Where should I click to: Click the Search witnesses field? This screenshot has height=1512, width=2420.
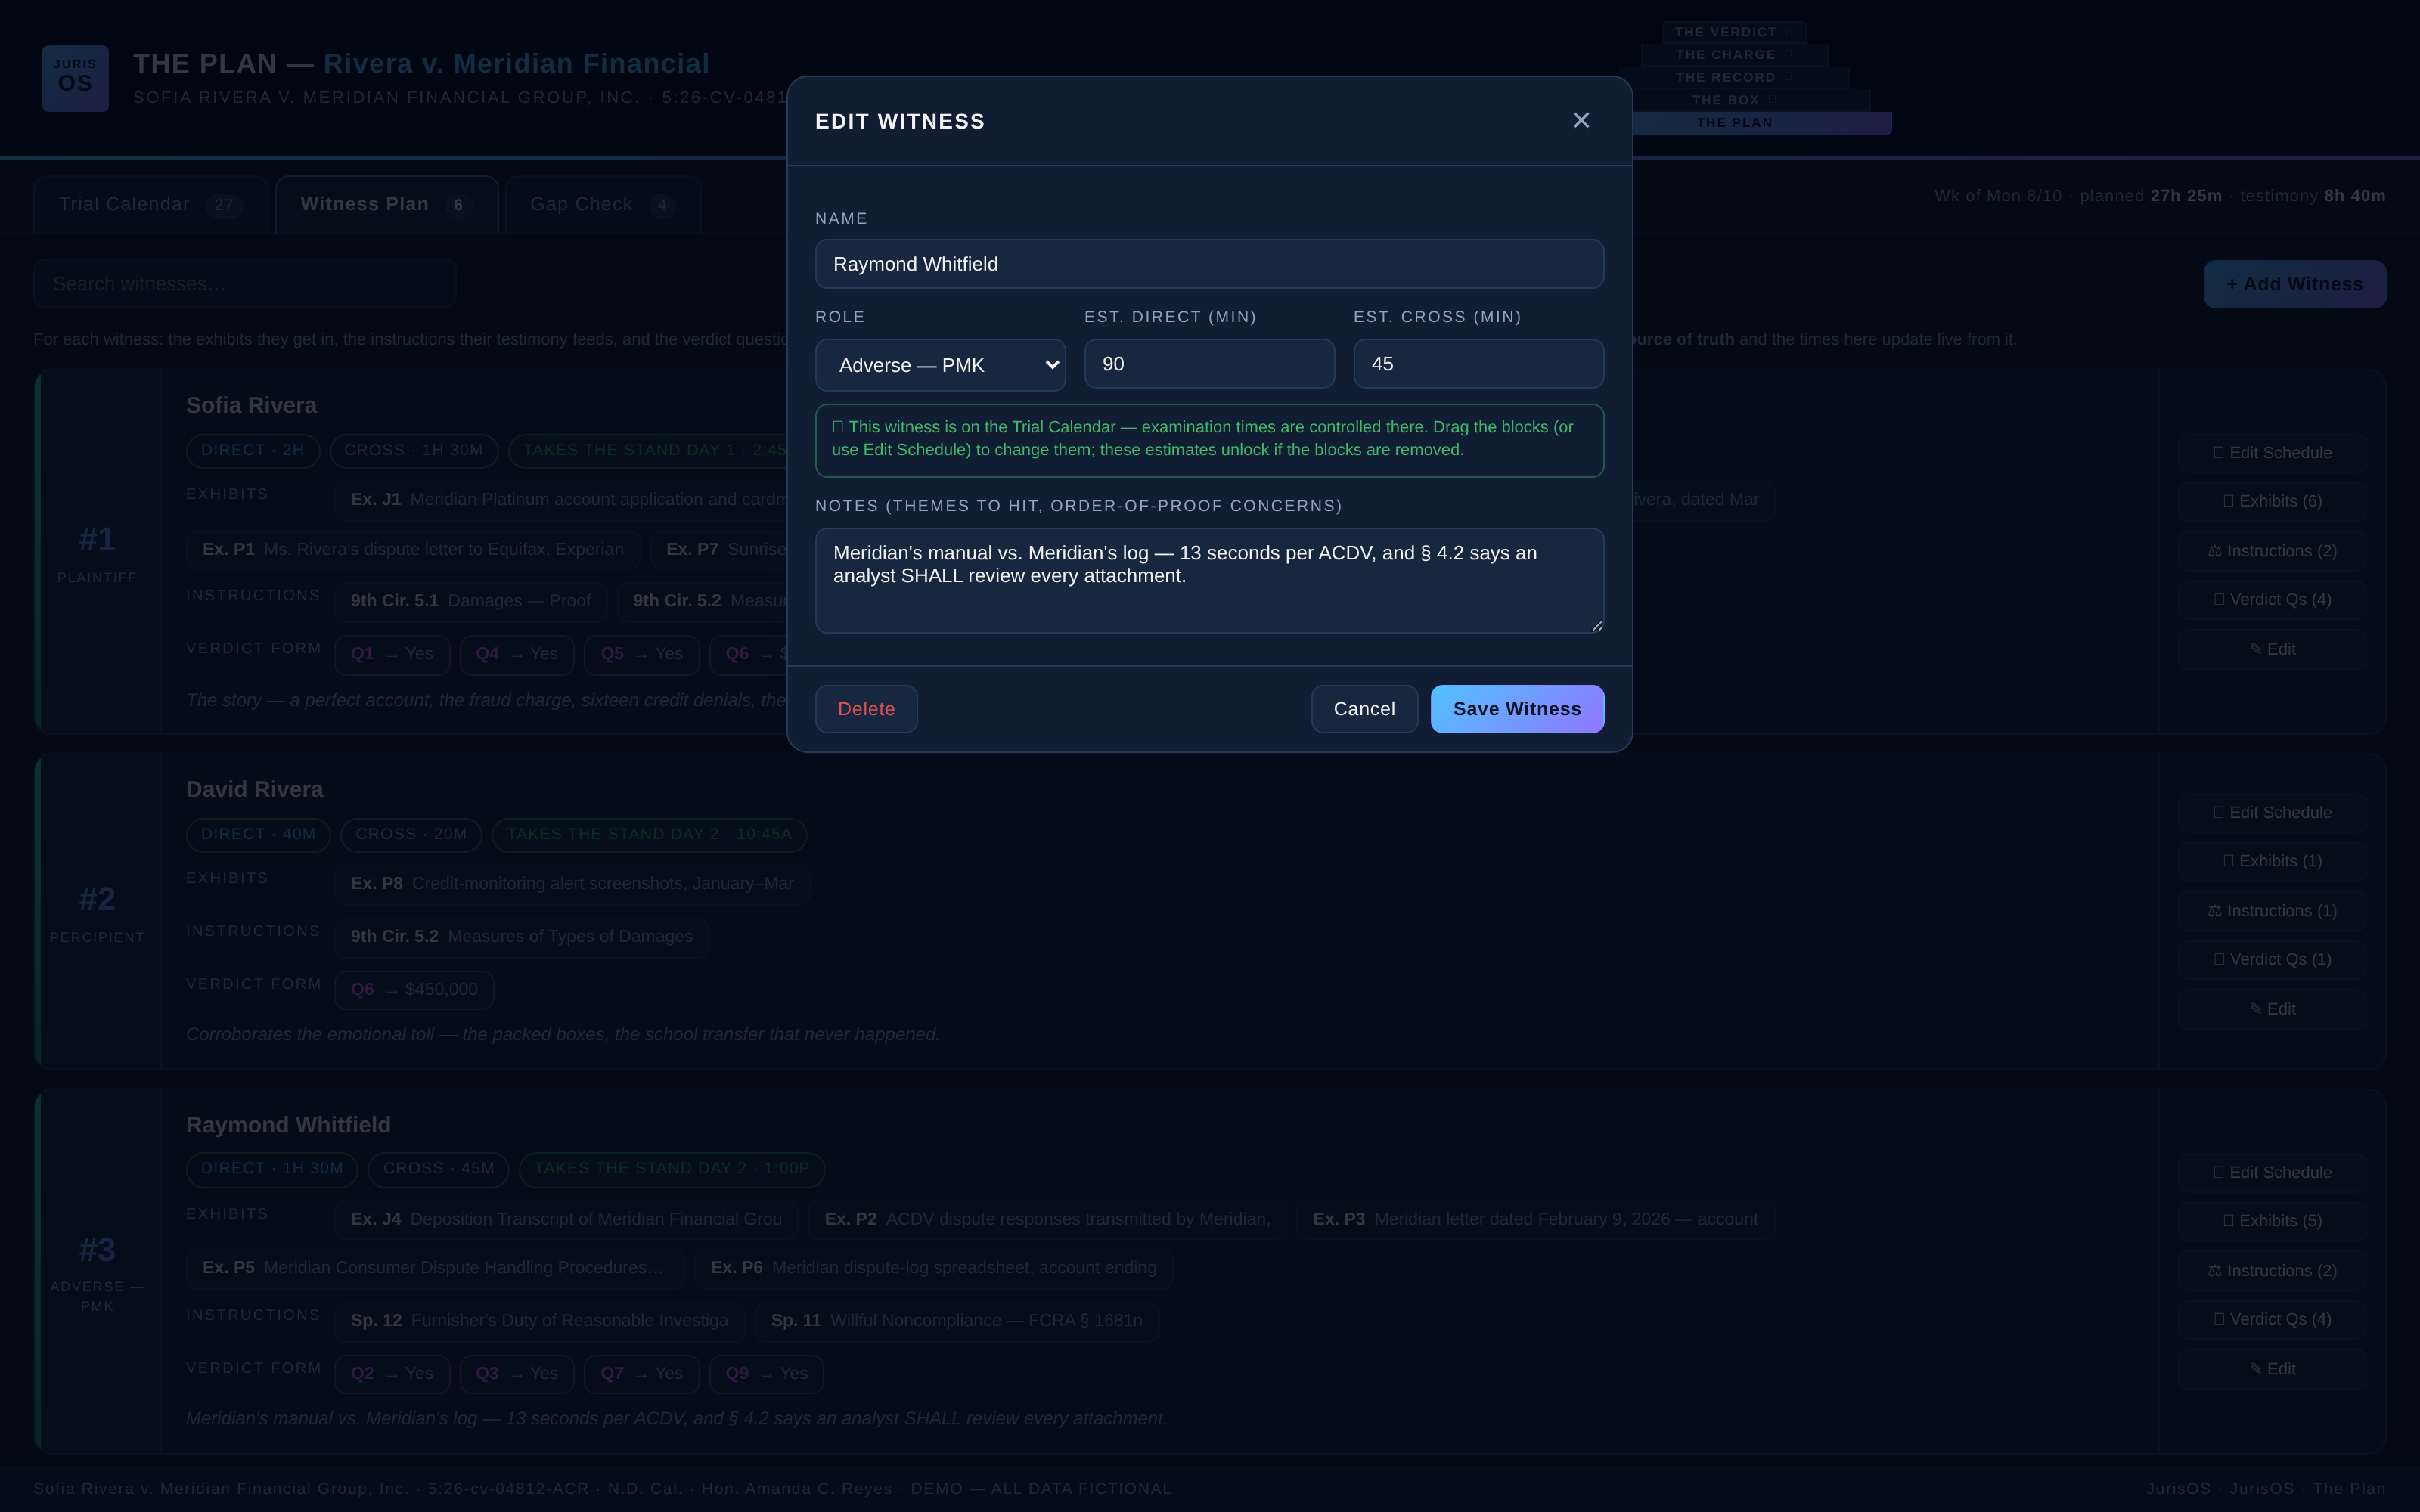pos(245,284)
